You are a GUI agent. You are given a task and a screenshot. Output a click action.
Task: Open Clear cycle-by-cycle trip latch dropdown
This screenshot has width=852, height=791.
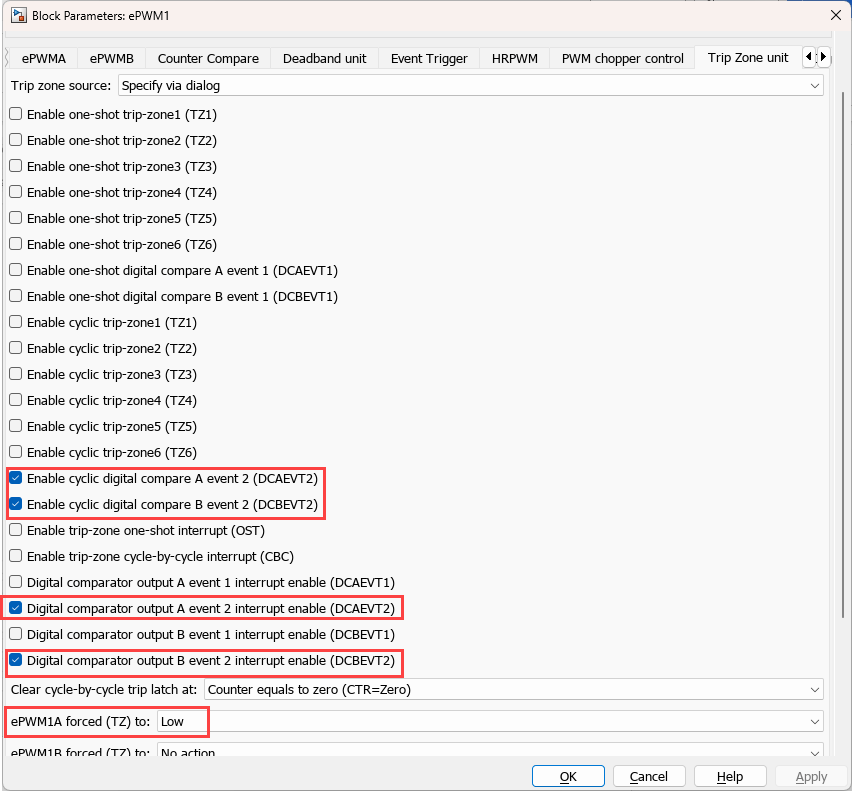tap(514, 689)
